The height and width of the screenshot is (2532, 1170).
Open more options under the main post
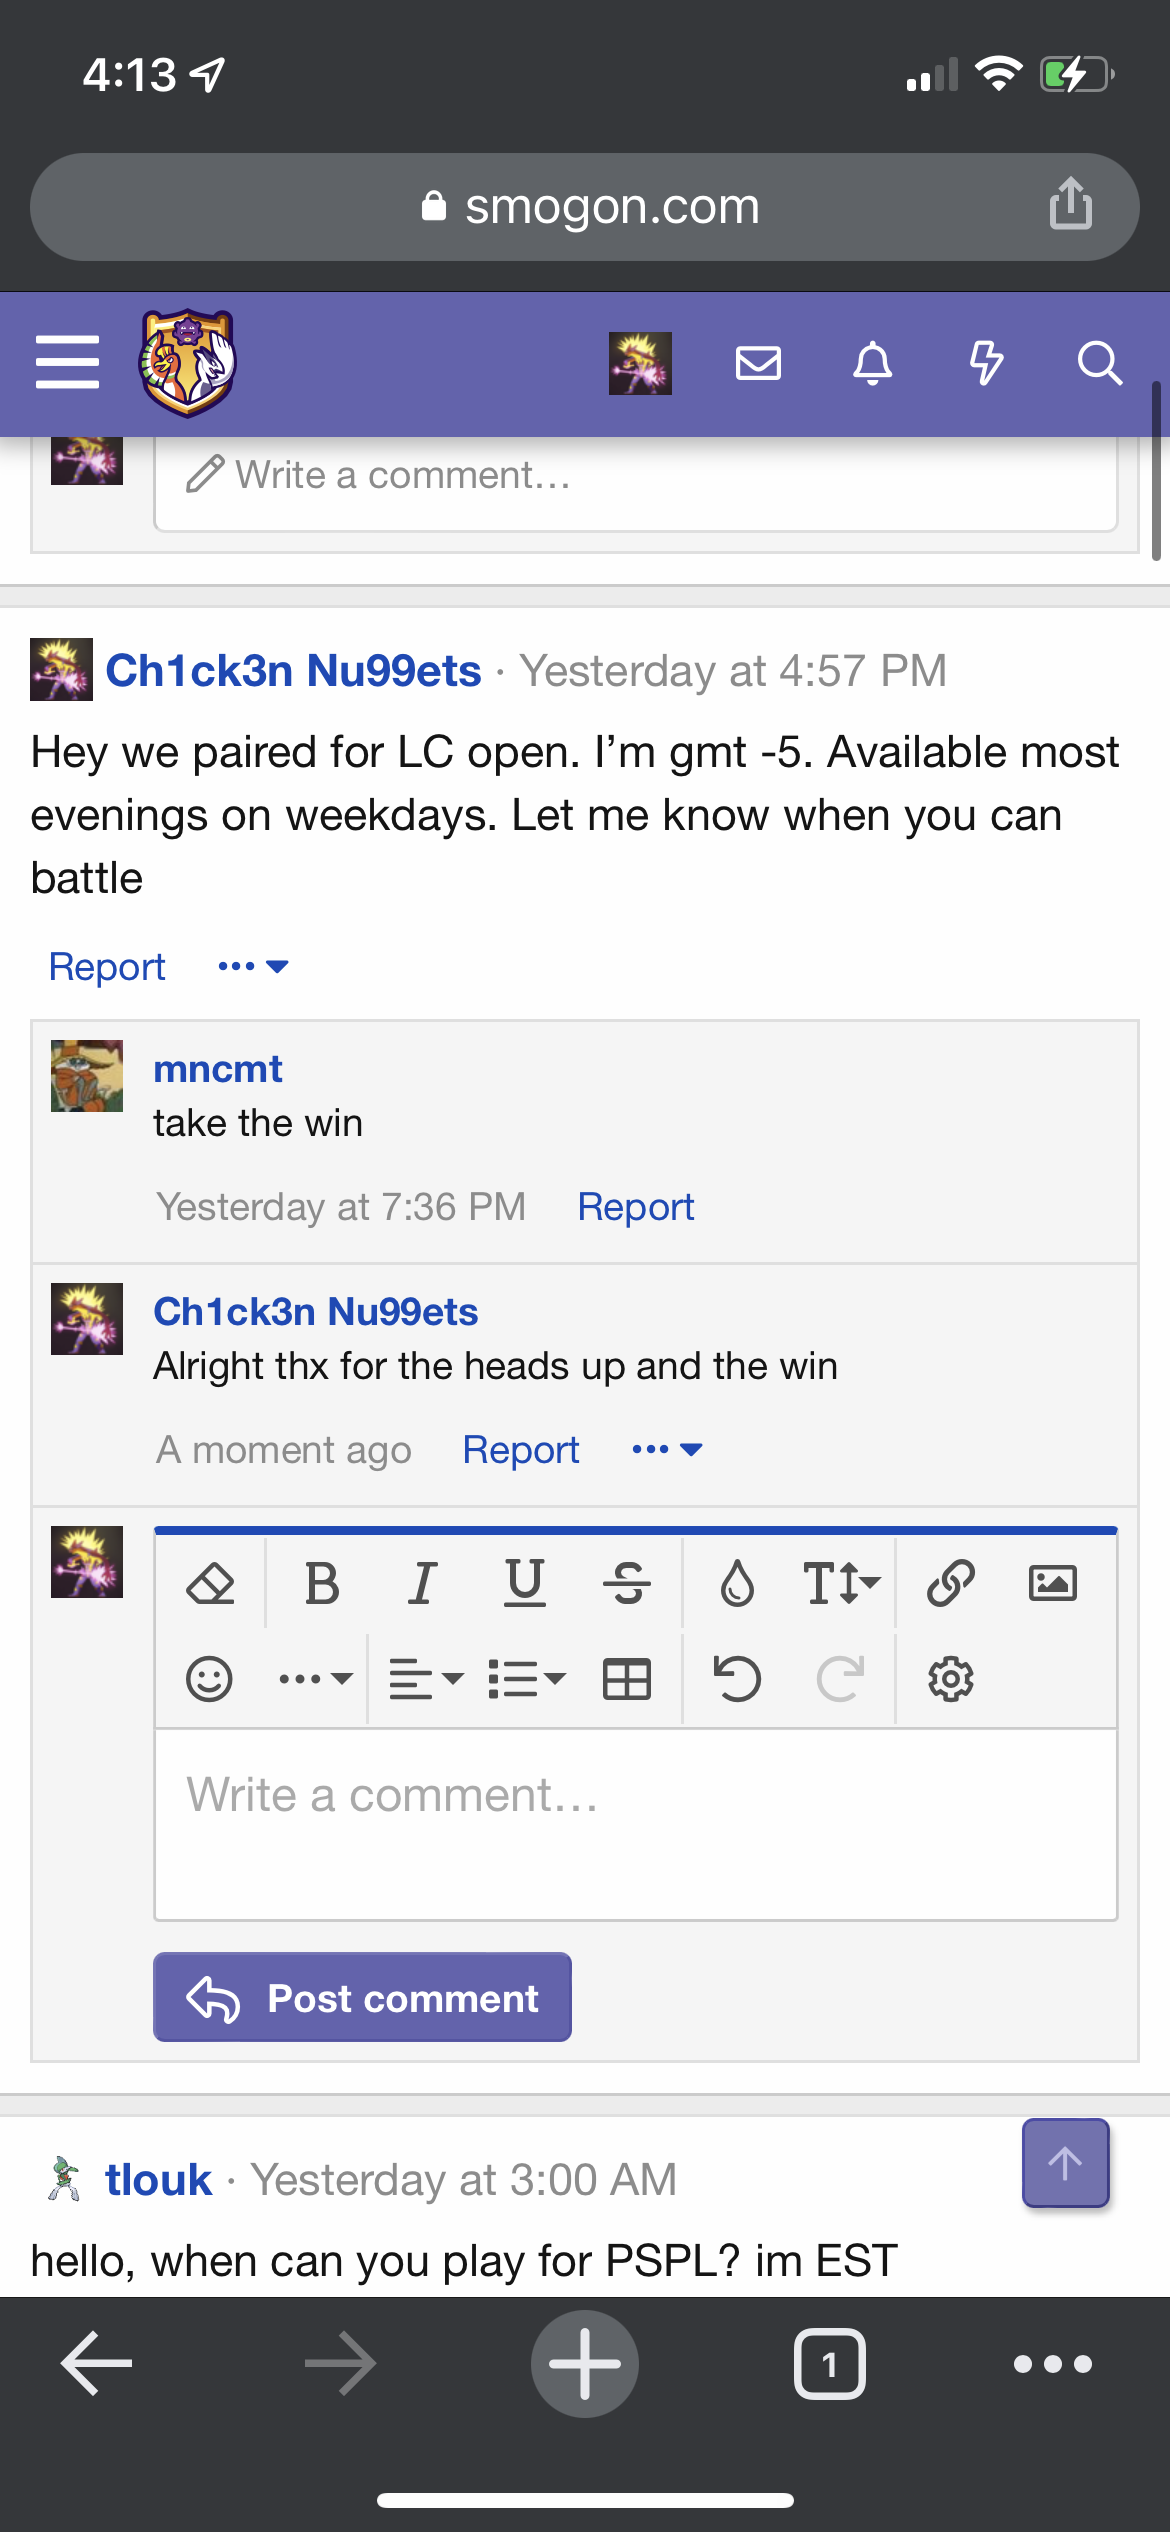(x=253, y=966)
